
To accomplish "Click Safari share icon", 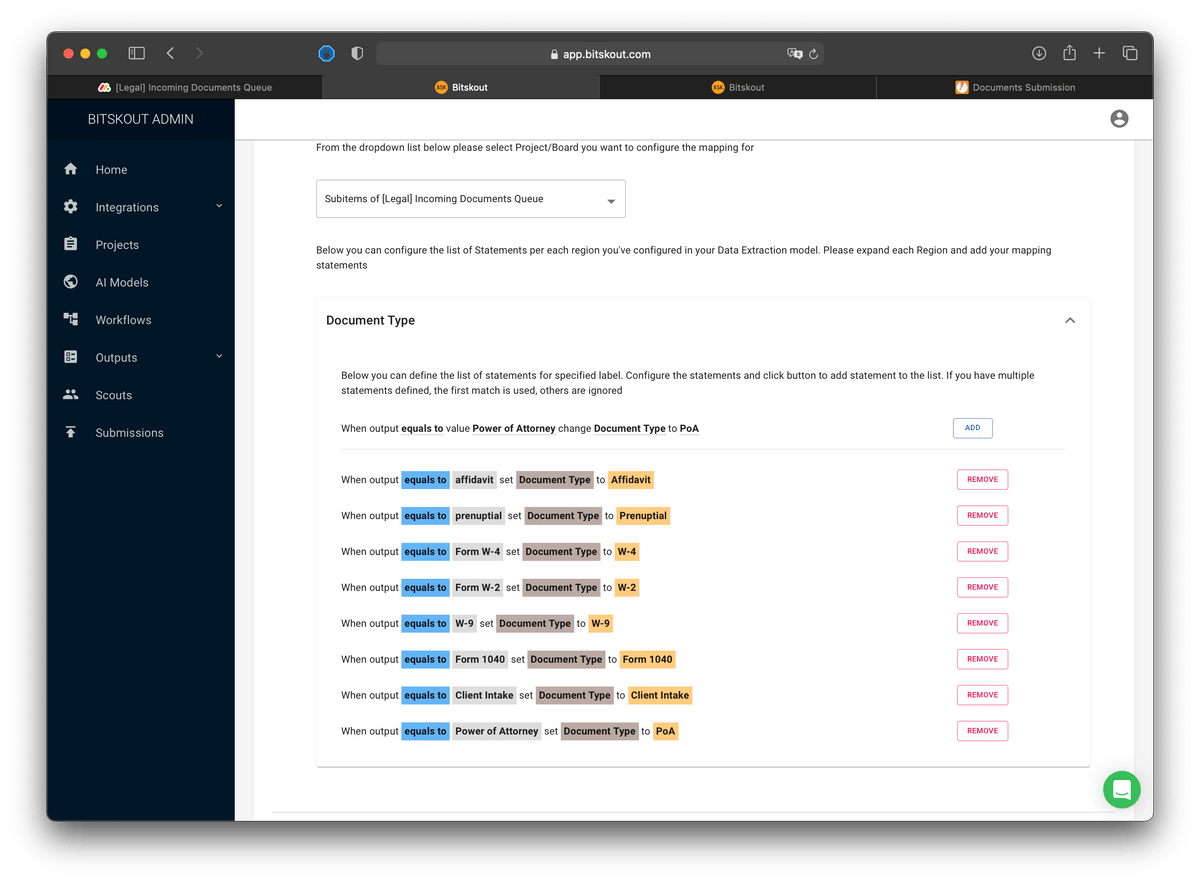I will coord(1069,53).
